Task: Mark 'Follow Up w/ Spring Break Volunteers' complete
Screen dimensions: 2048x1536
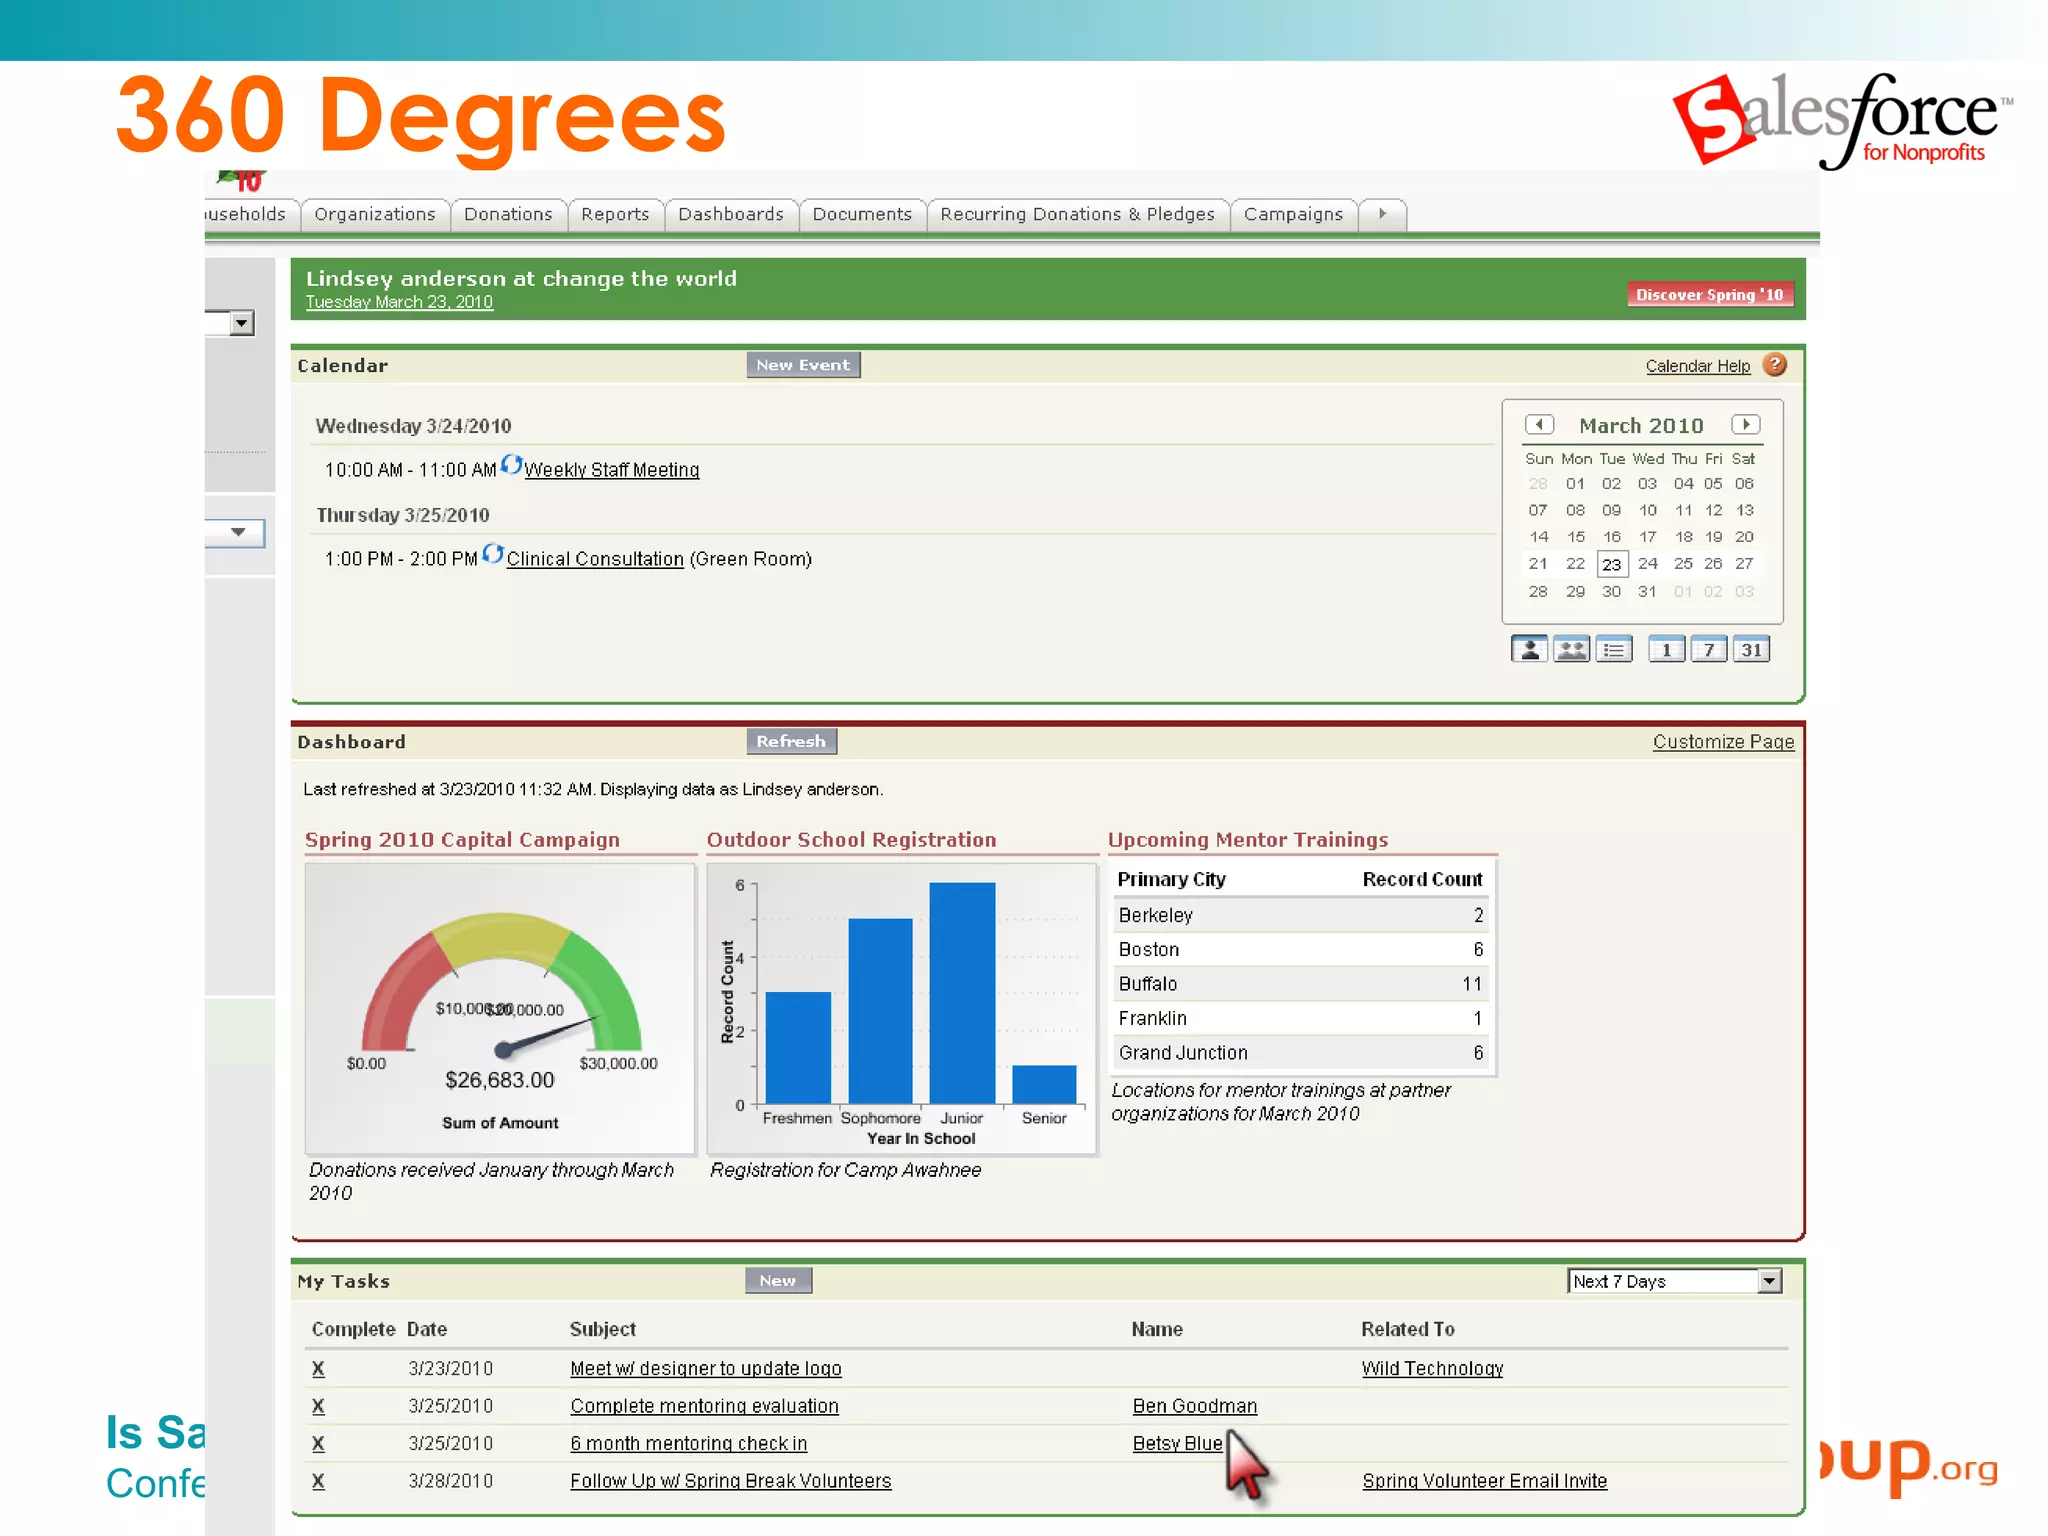Action: tap(318, 1481)
